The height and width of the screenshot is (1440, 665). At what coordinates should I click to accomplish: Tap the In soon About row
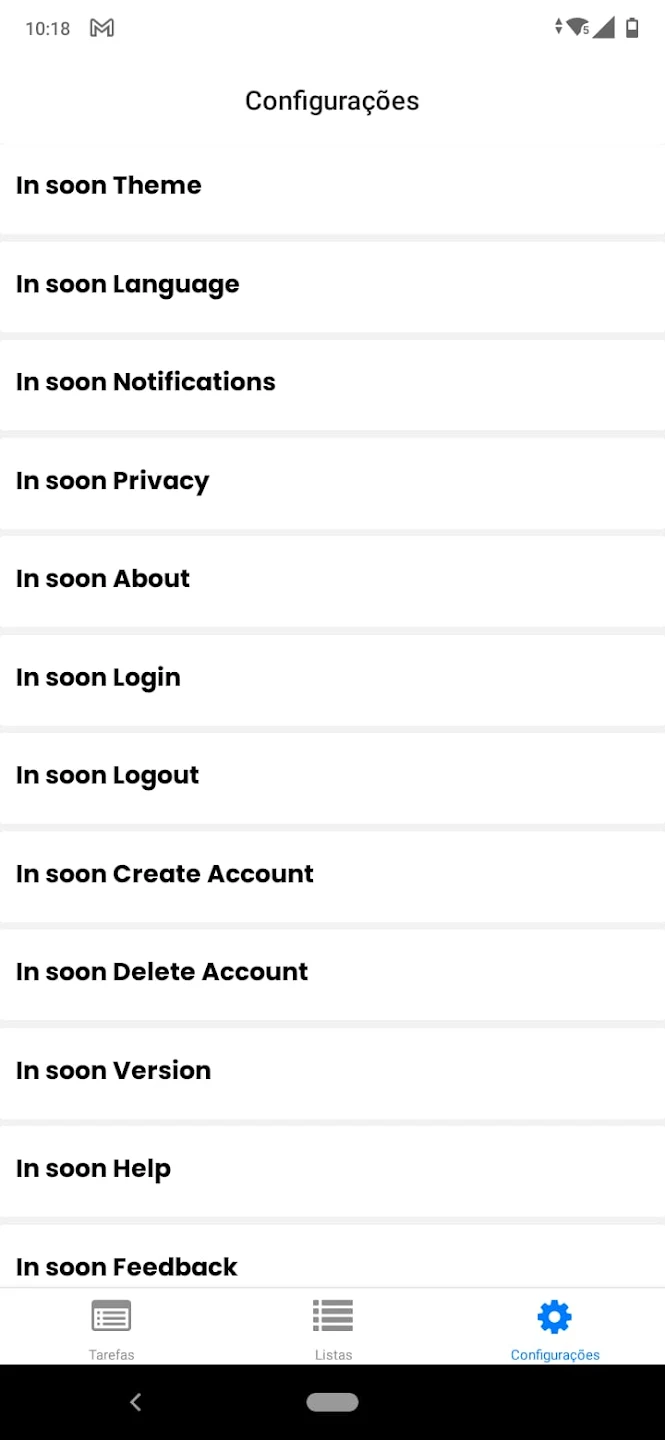click(332, 579)
